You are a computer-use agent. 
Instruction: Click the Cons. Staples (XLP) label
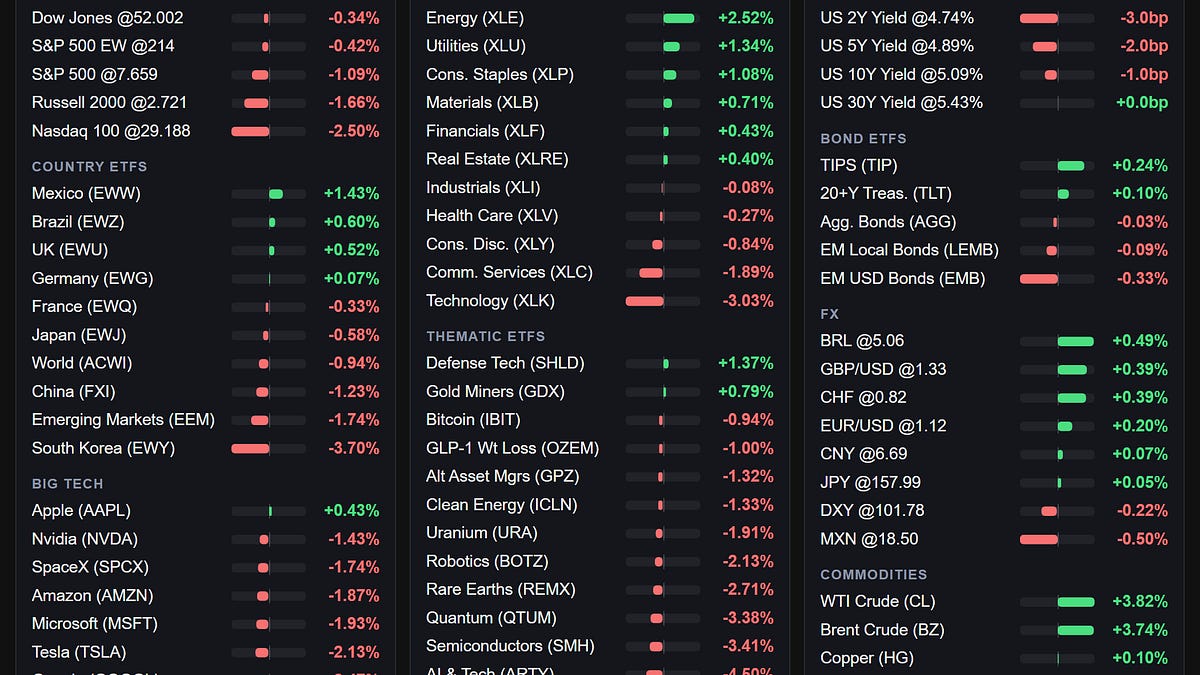click(x=500, y=74)
